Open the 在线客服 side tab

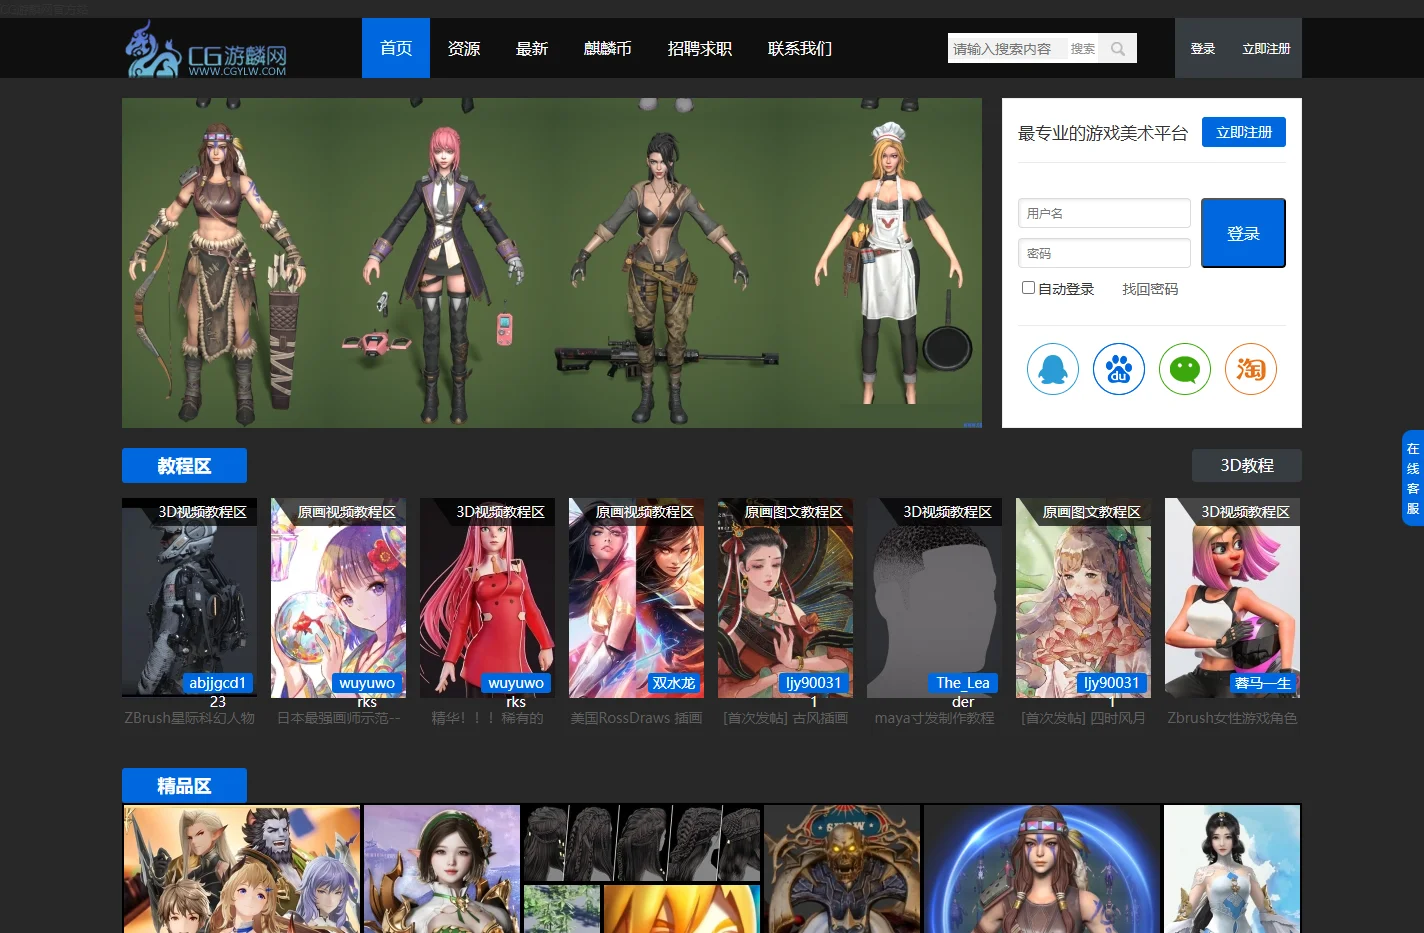pyautogui.click(x=1413, y=478)
